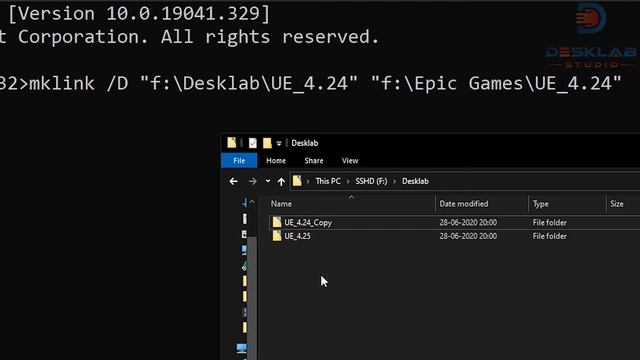640x360 pixels.
Task: Click the mklink command line in Command Prompt
Action: (310, 84)
